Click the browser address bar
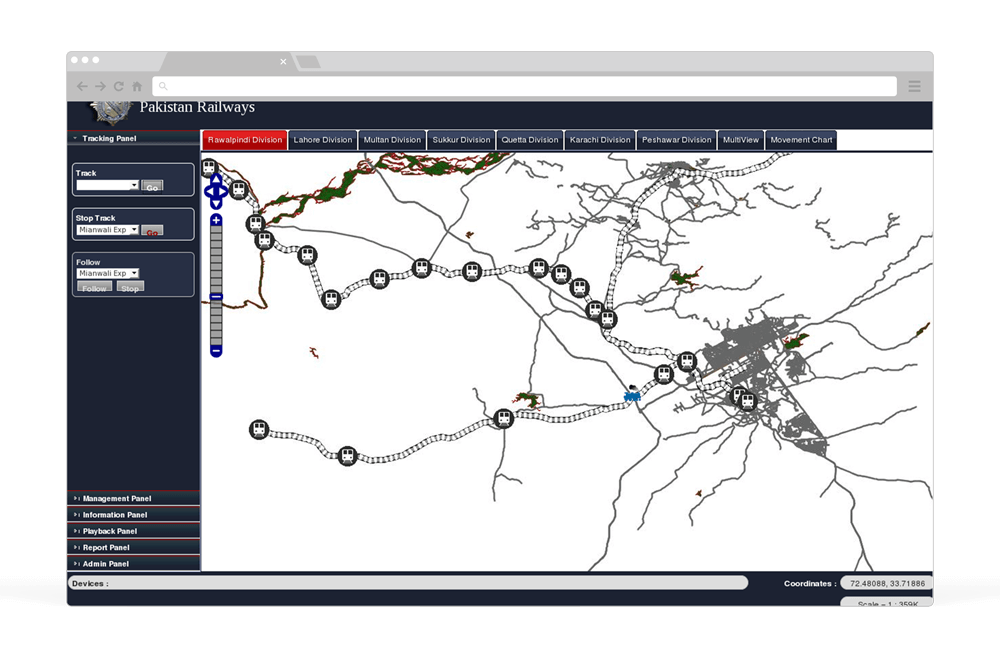 pos(524,86)
